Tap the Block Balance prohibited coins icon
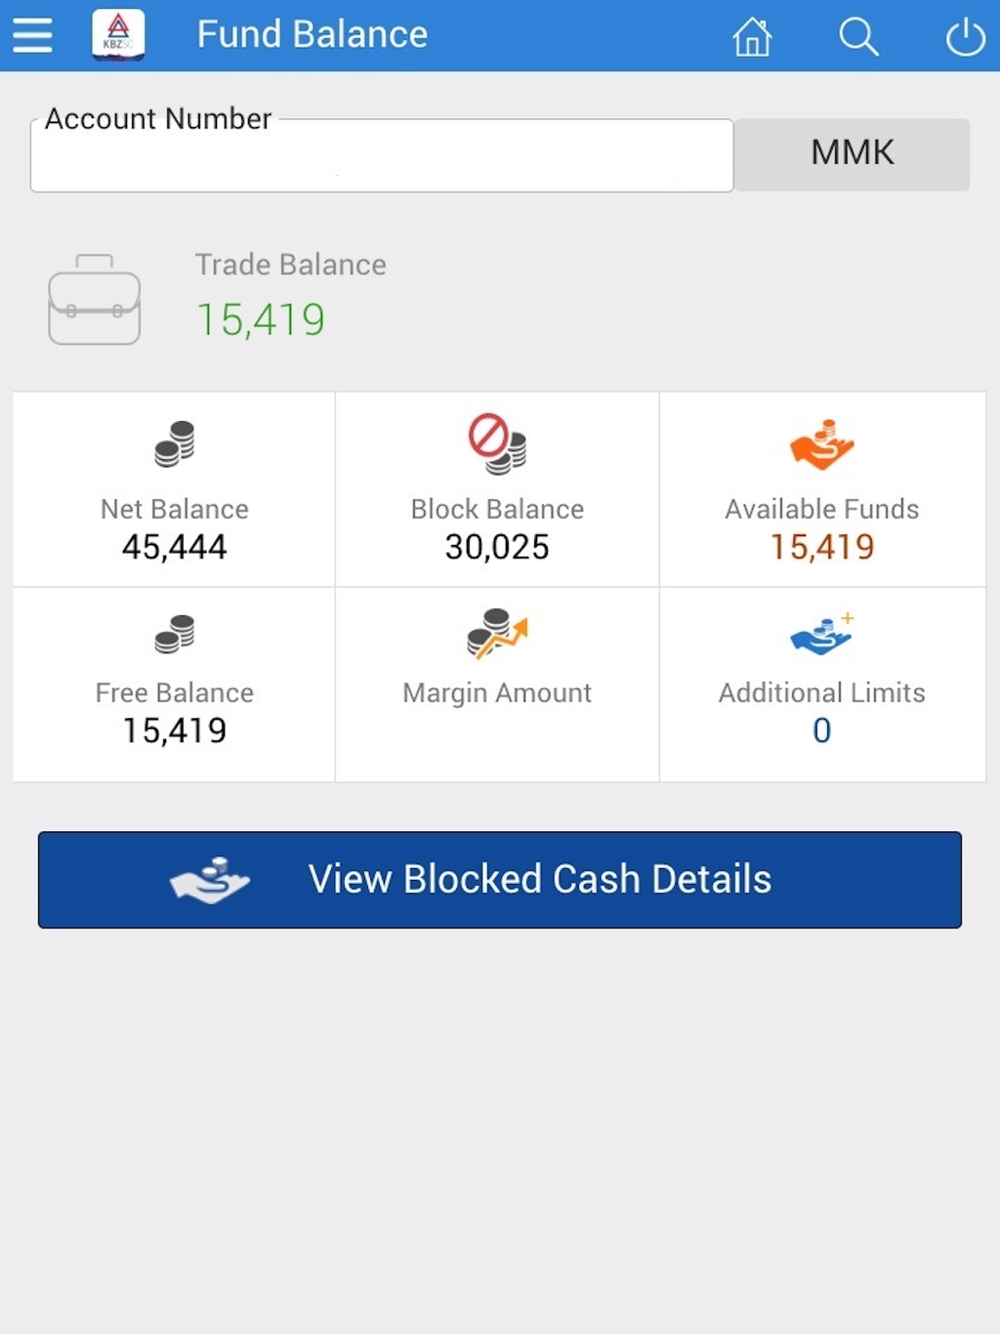This screenshot has height=1334, width=1000. pos(497,443)
